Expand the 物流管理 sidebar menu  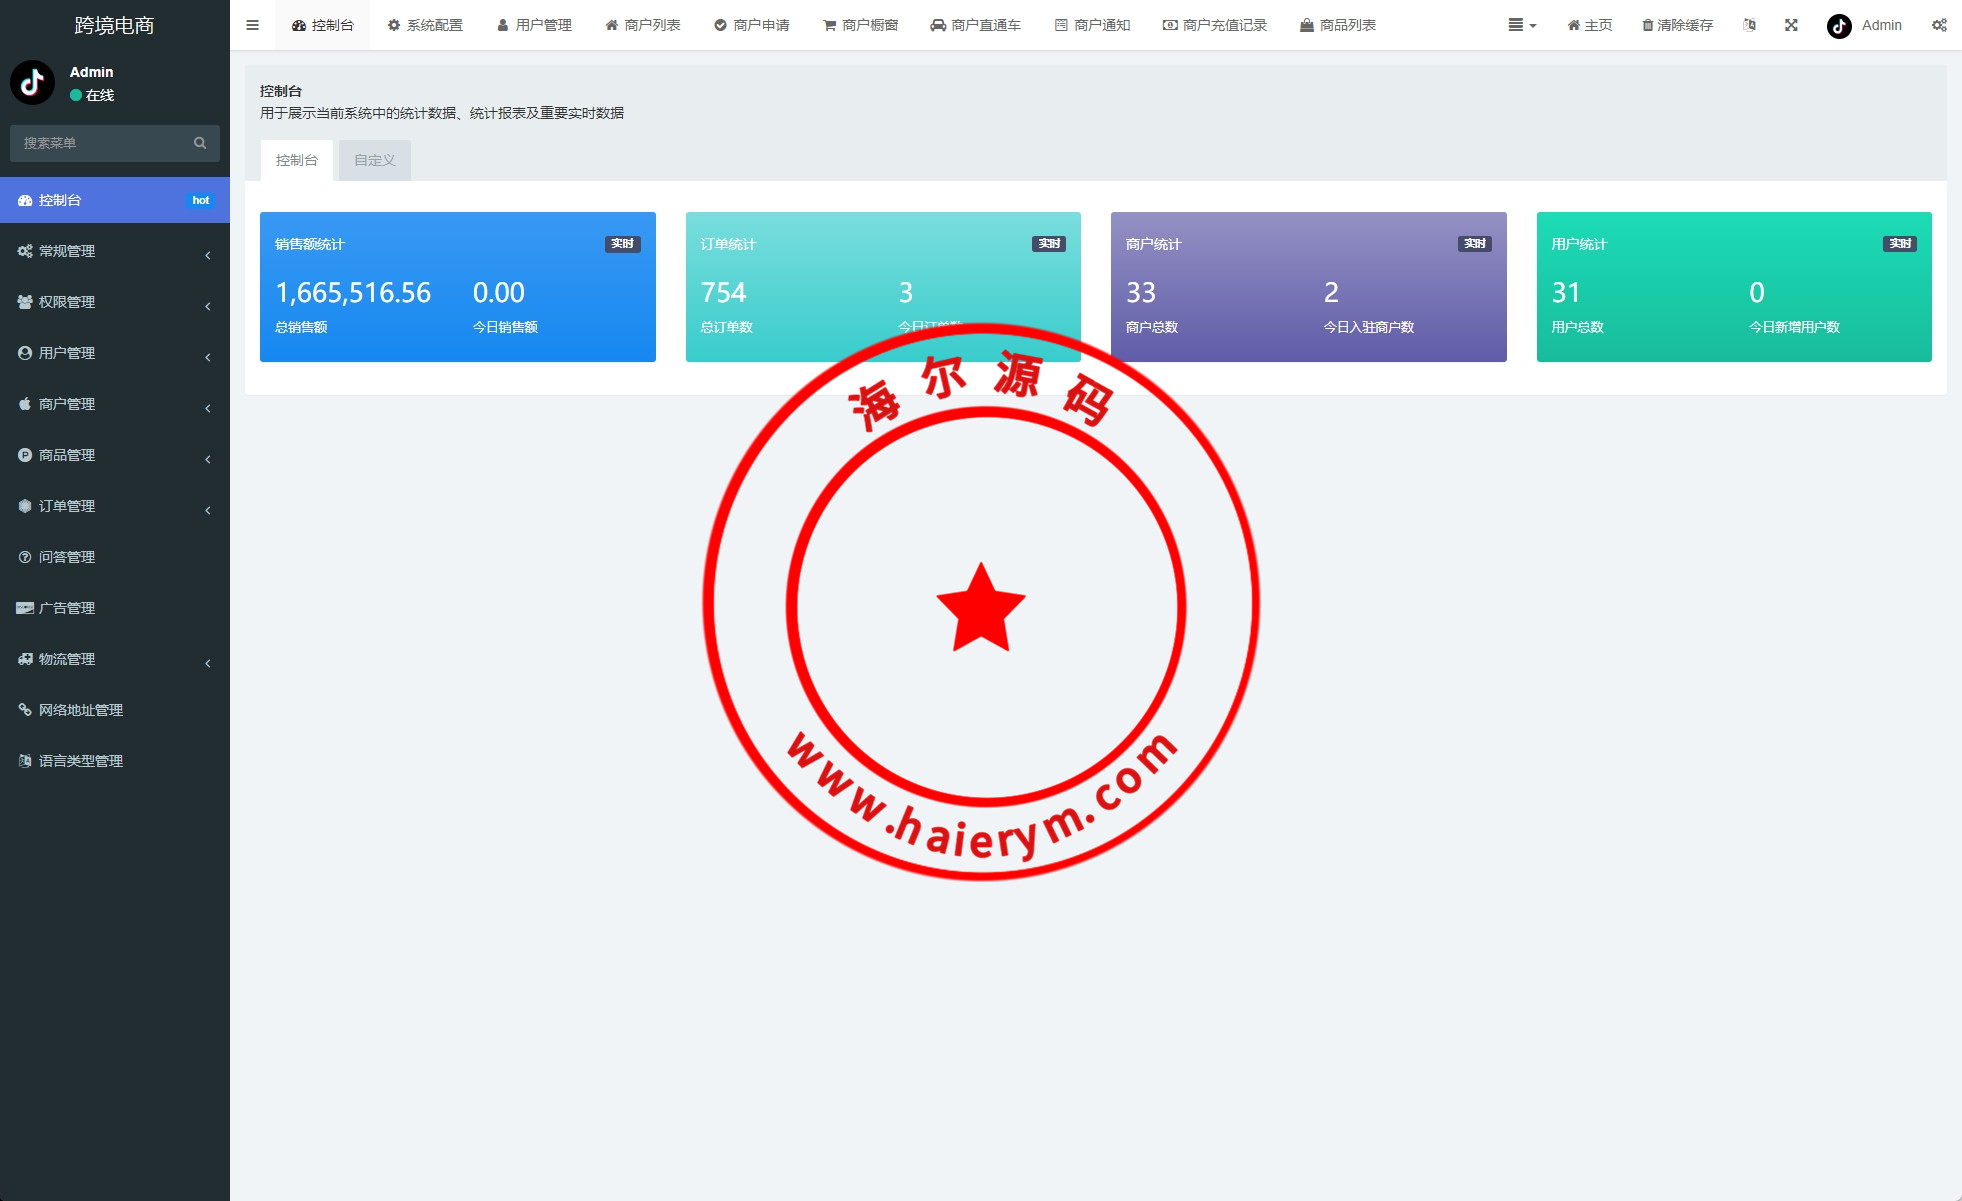pos(114,659)
